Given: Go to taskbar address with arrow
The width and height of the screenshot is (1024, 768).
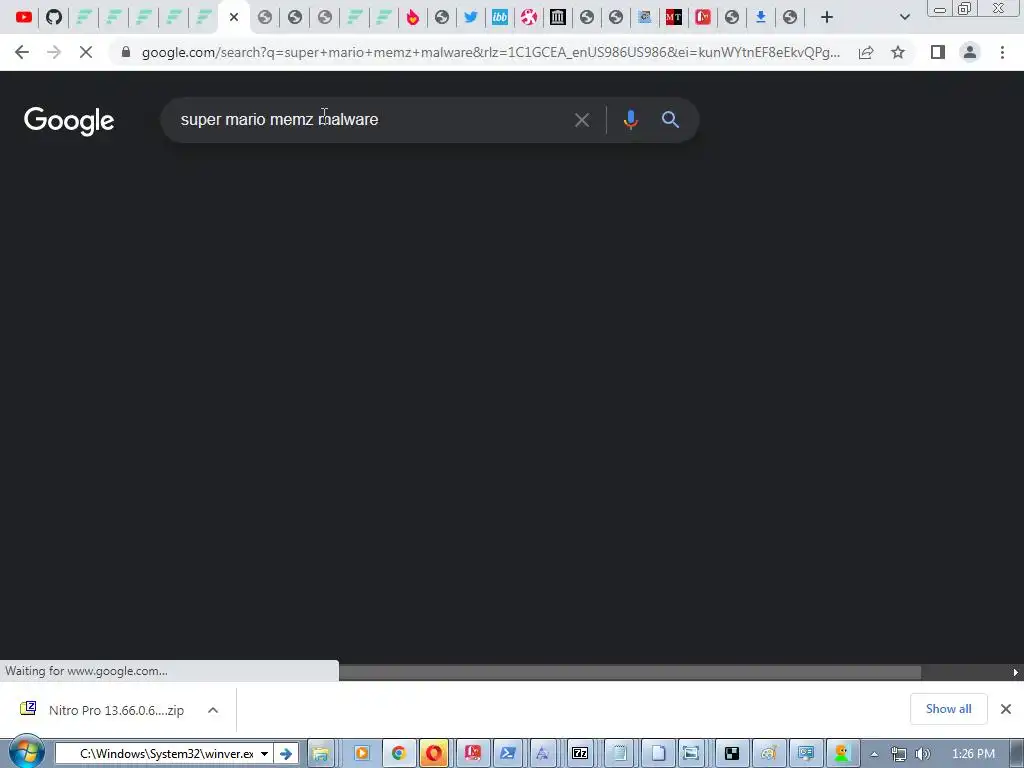Looking at the screenshot, I should (x=285, y=754).
